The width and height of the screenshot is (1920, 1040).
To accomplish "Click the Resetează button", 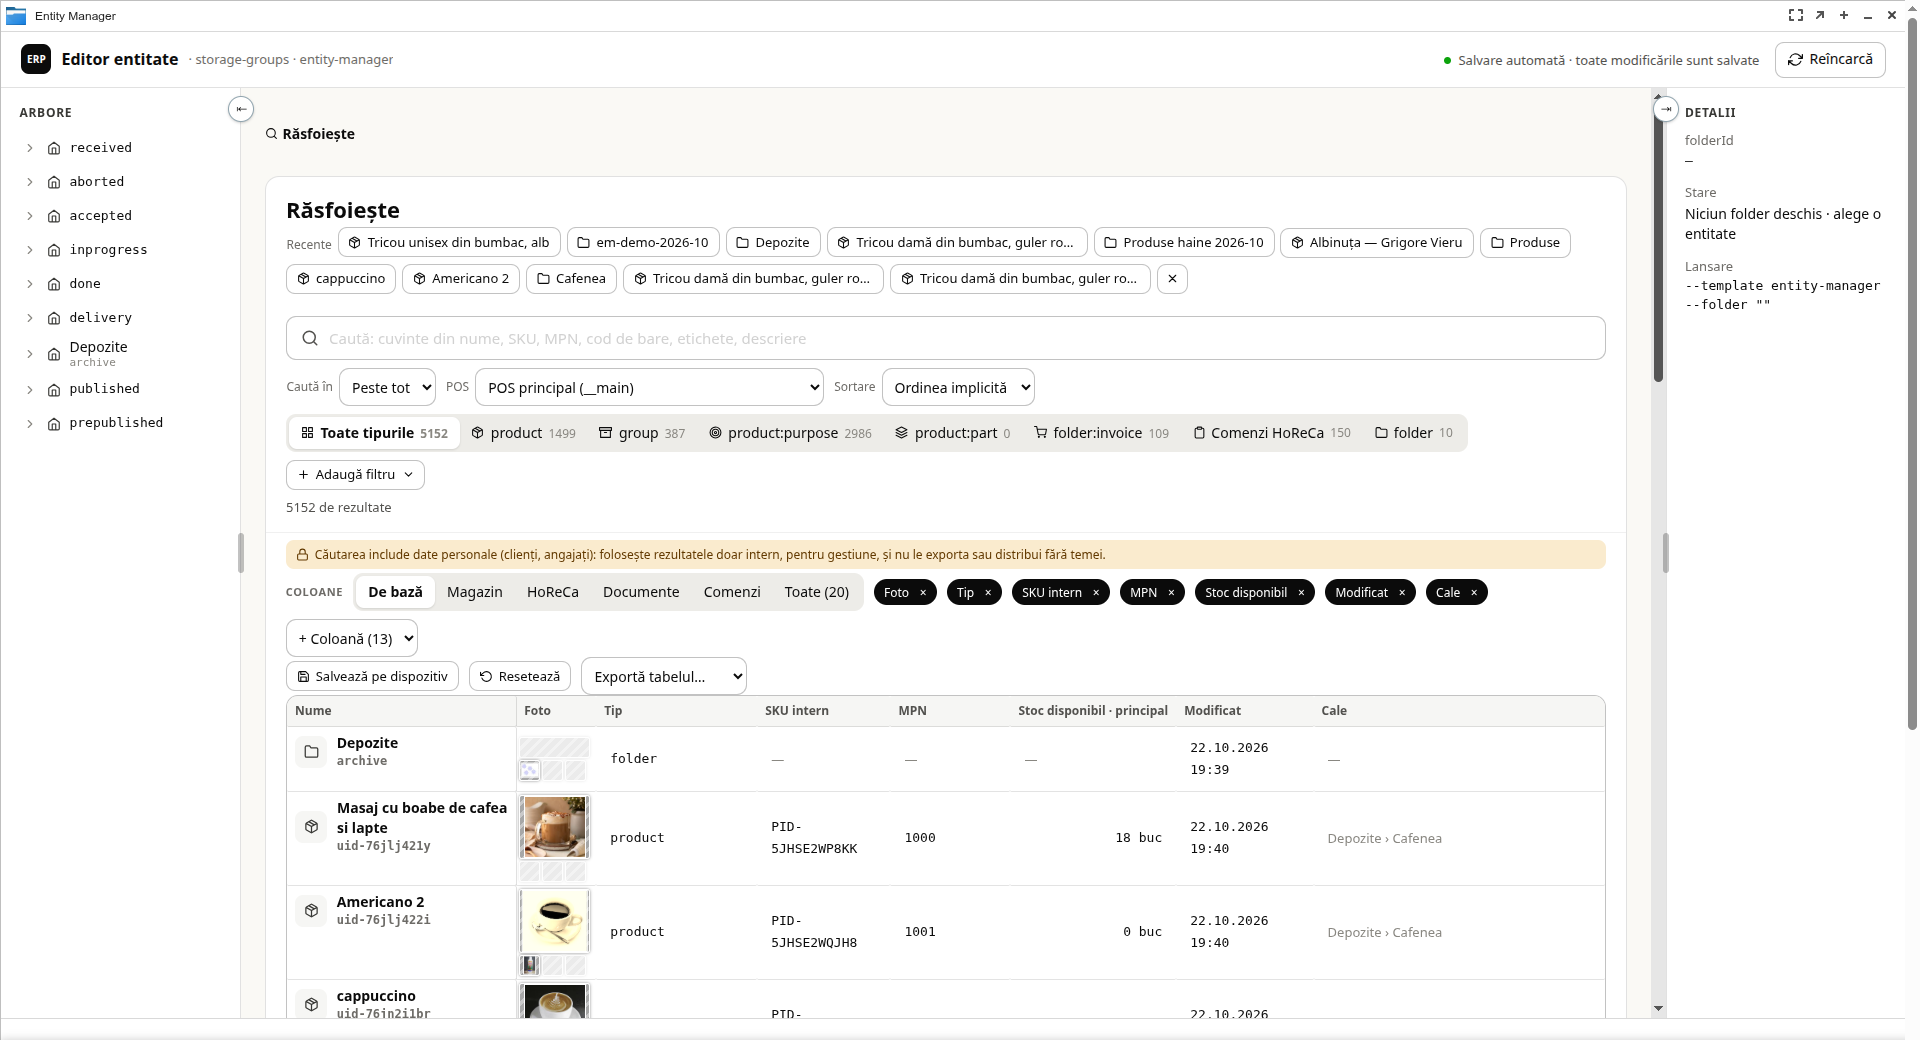I will [x=520, y=676].
